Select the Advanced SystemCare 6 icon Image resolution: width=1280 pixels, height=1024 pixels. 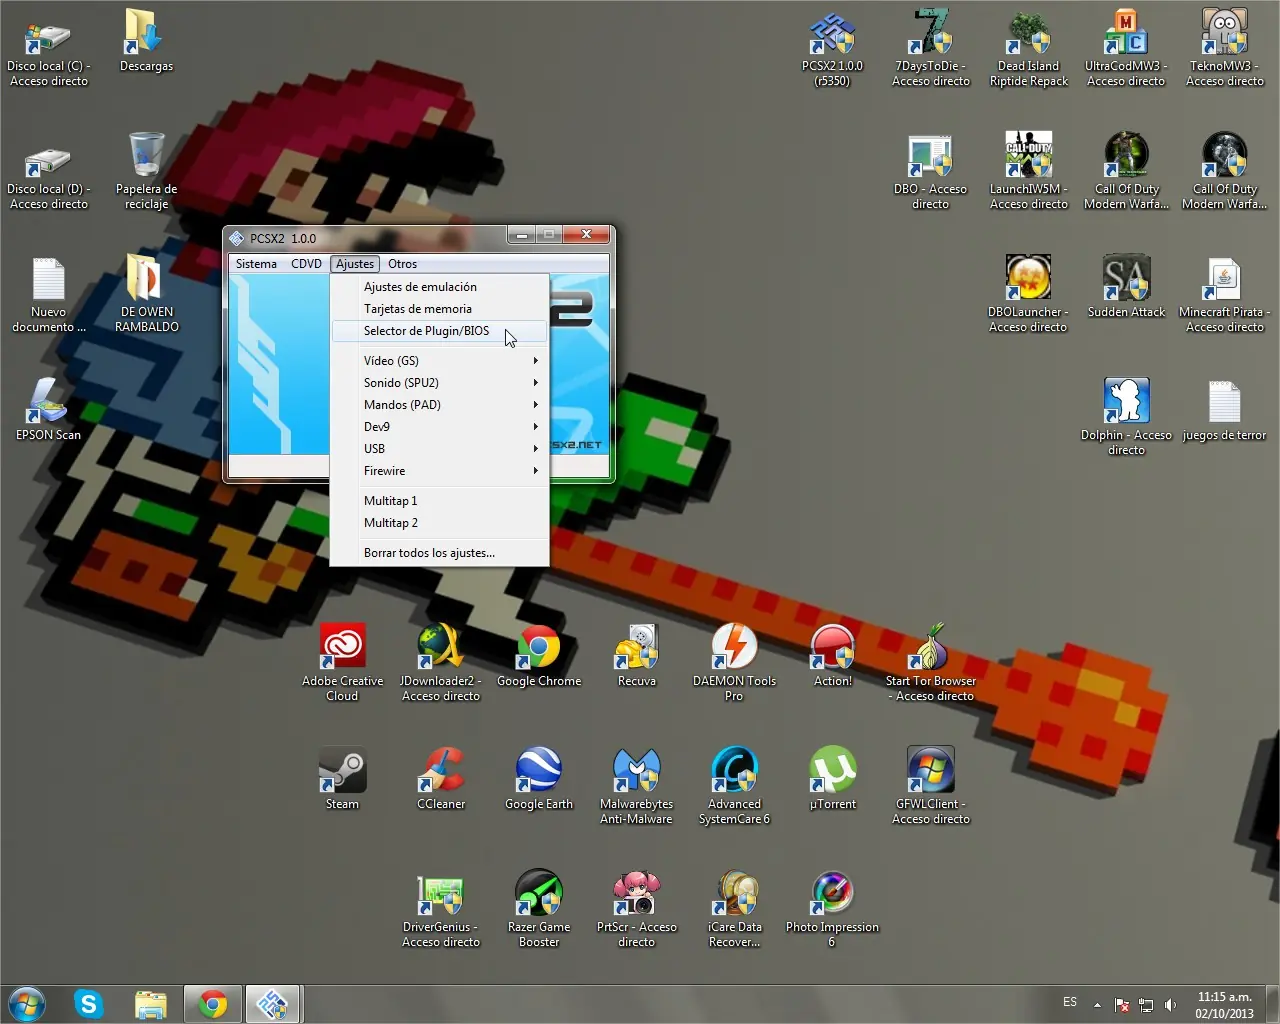(x=734, y=786)
